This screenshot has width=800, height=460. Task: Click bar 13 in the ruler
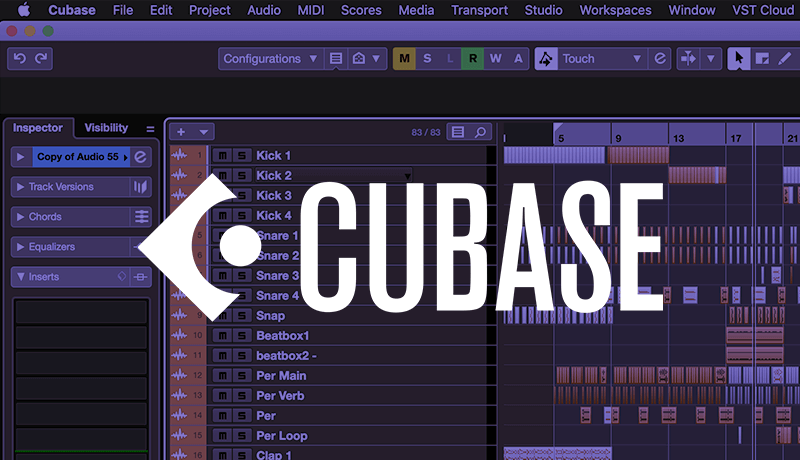click(x=679, y=138)
